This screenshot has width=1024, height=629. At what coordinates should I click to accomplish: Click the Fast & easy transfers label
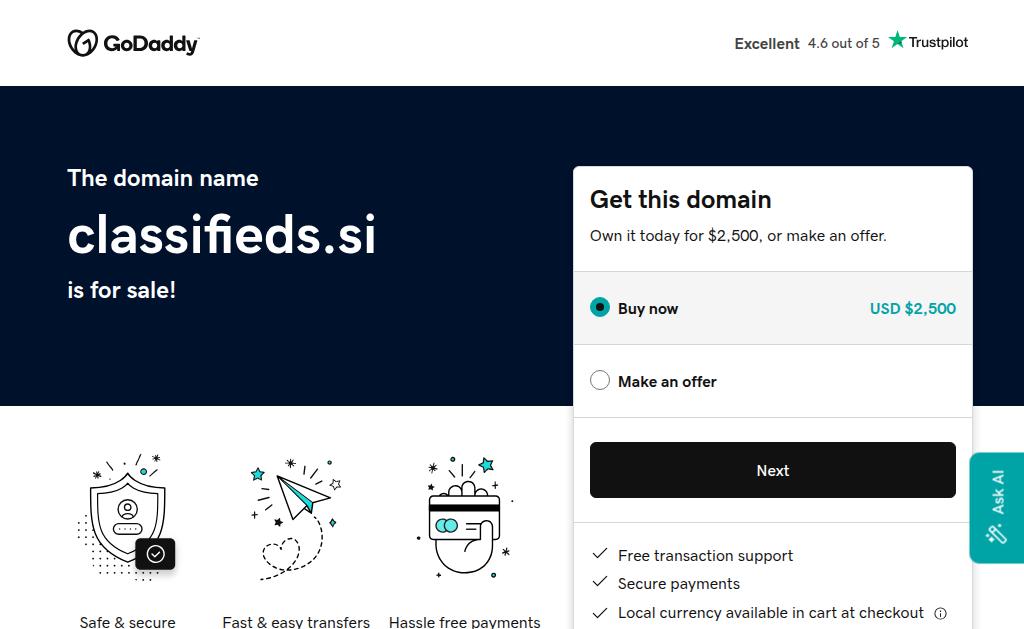coord(296,622)
